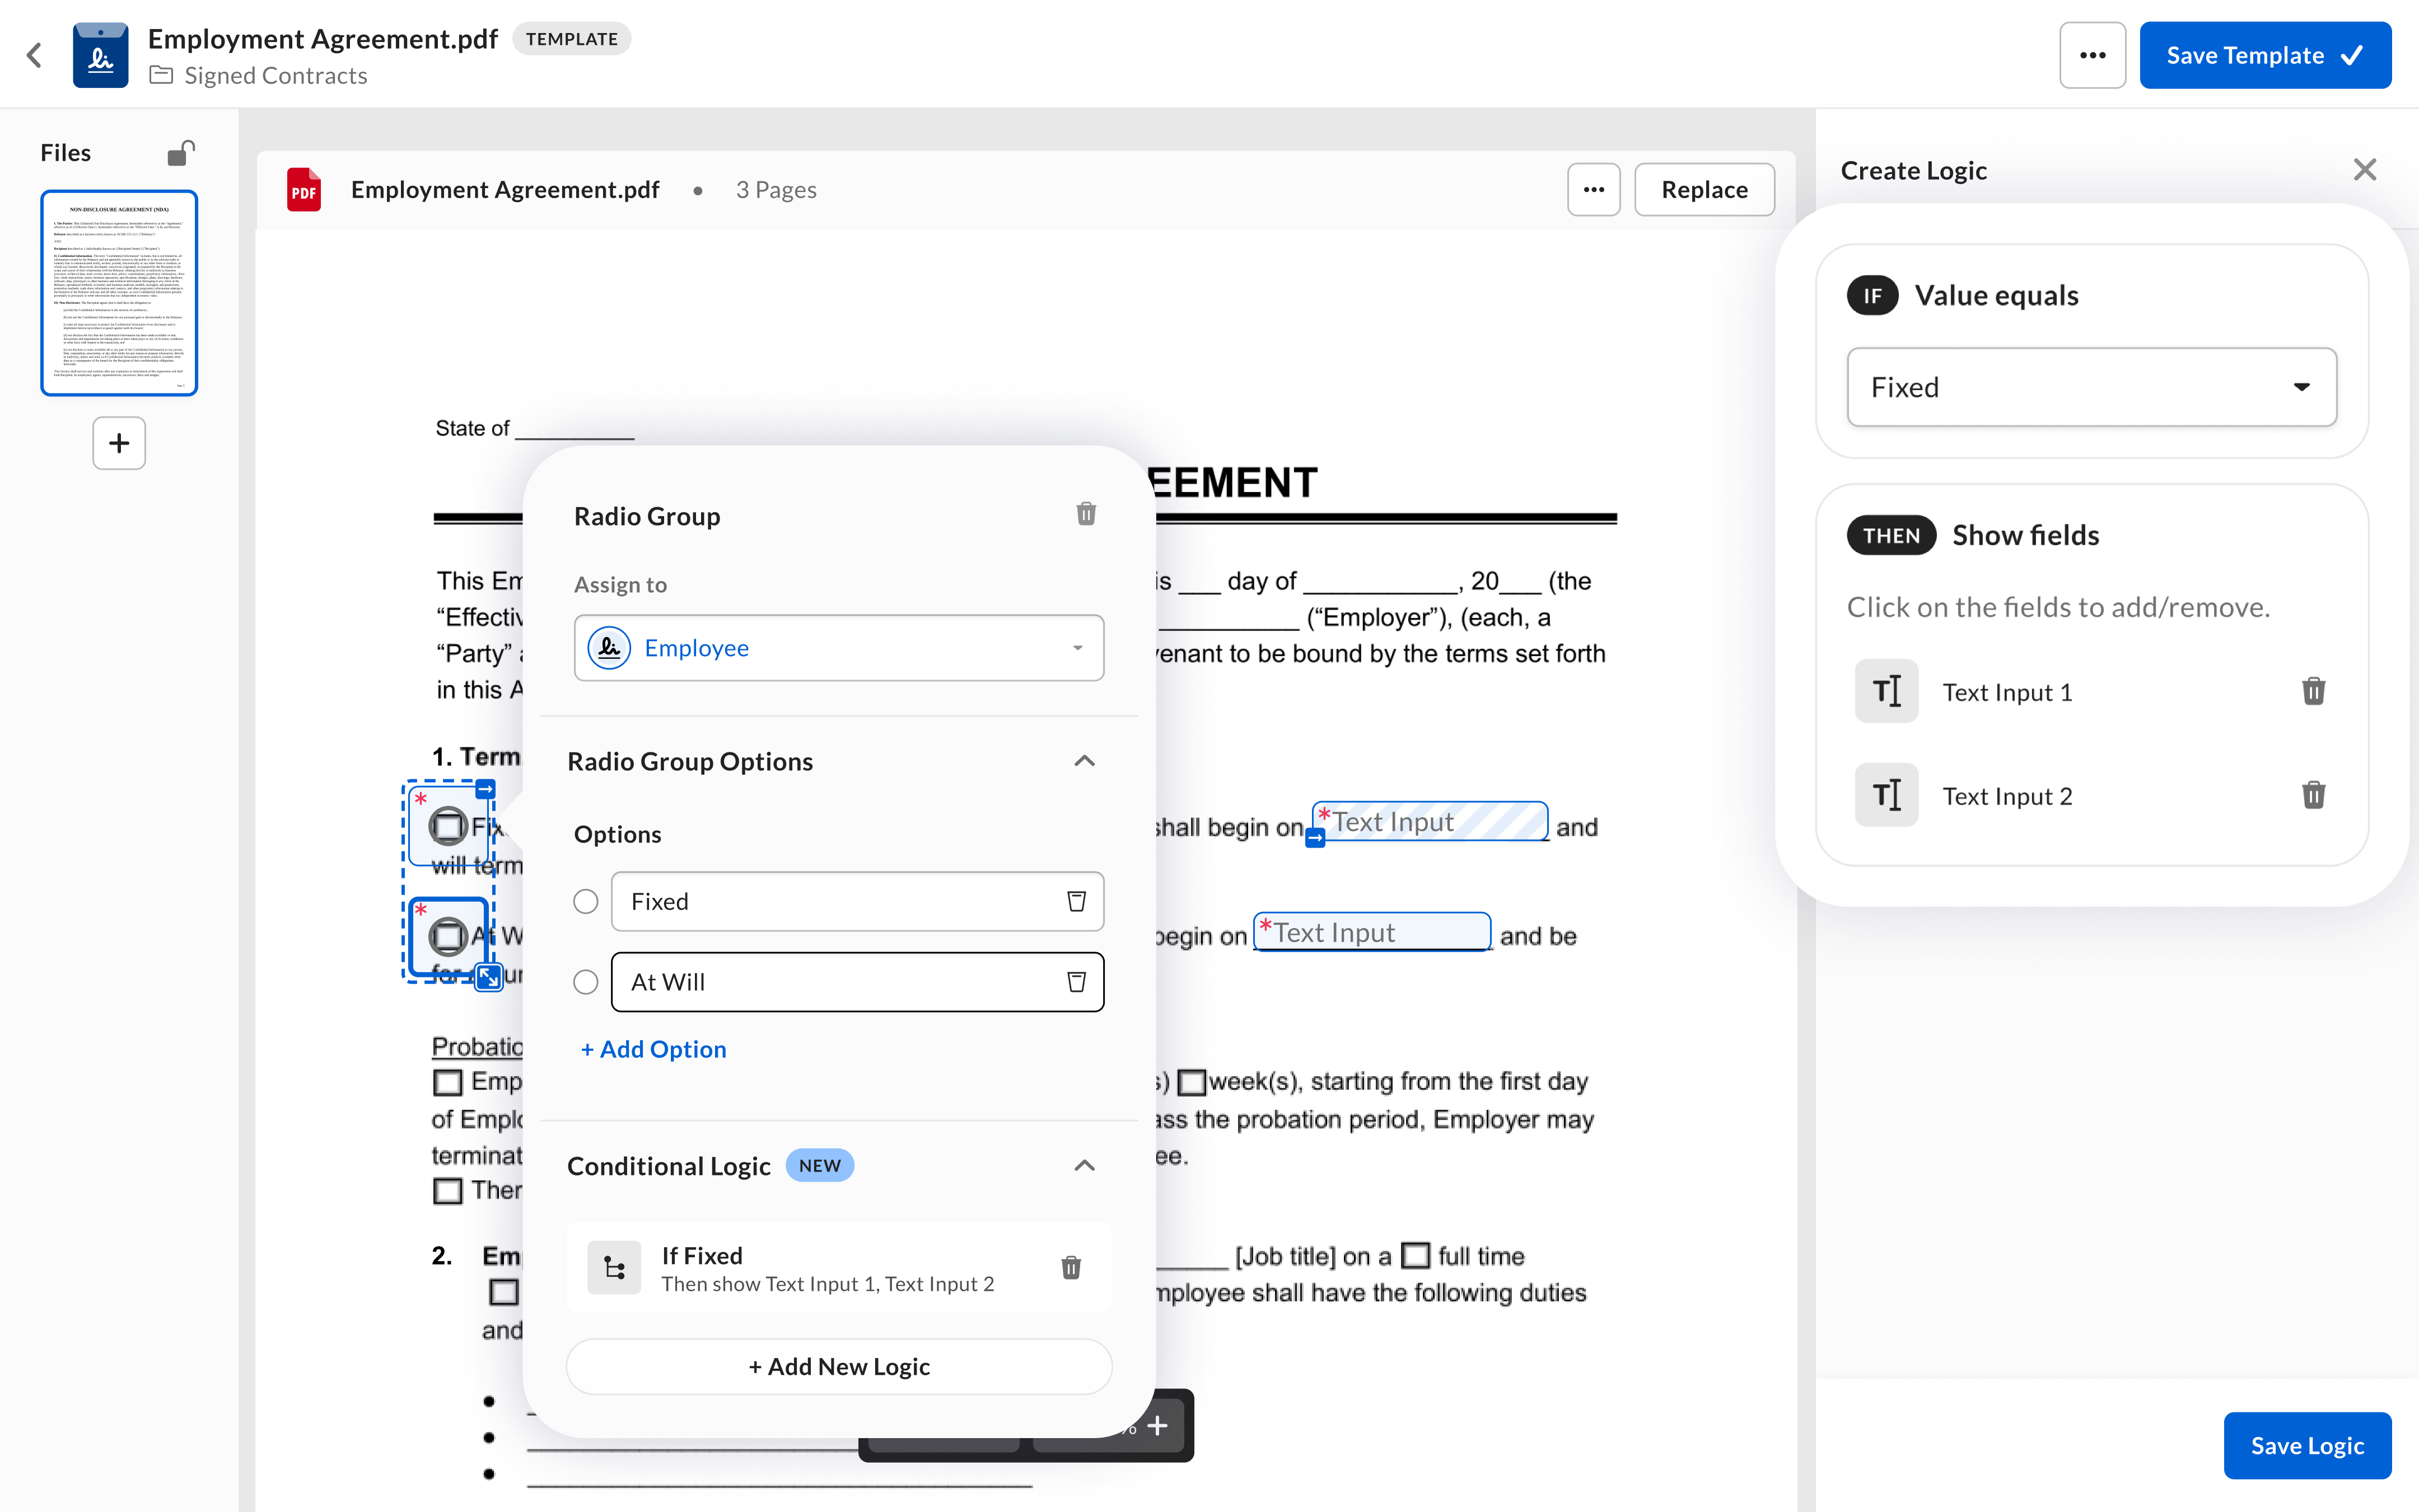The width and height of the screenshot is (2419, 1512).
Task: Click the Add Option link
Action: click(x=654, y=1049)
